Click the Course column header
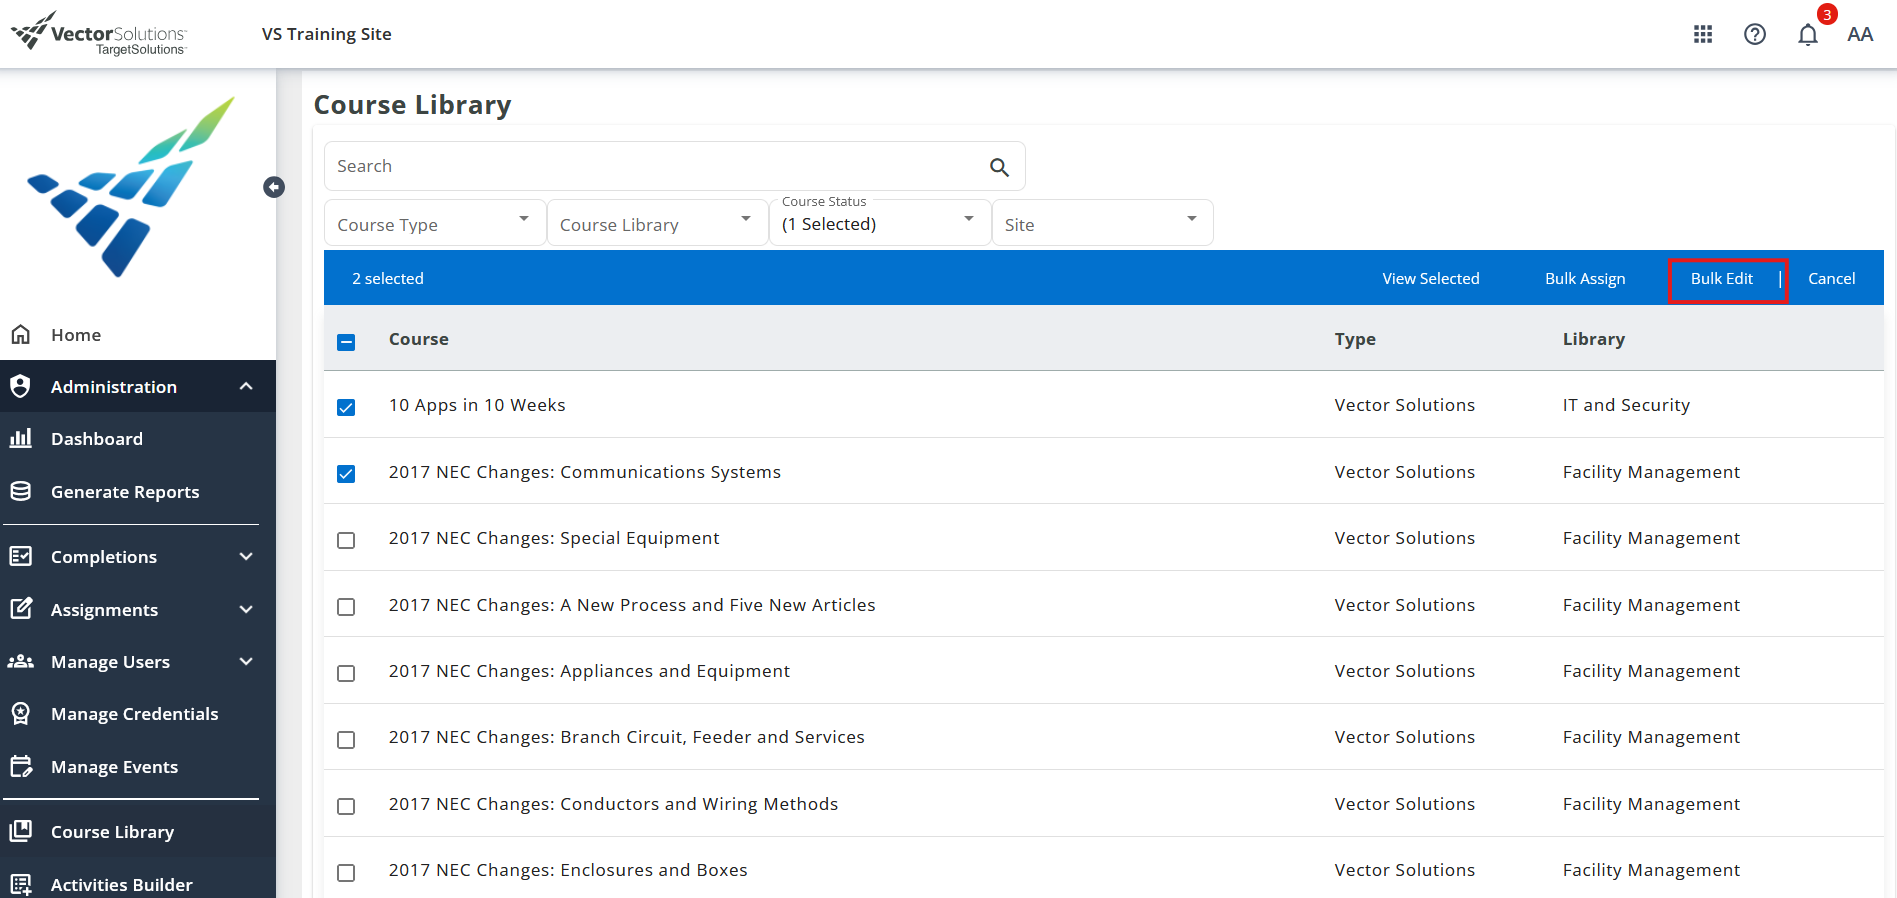This screenshot has width=1897, height=898. [x=418, y=339]
